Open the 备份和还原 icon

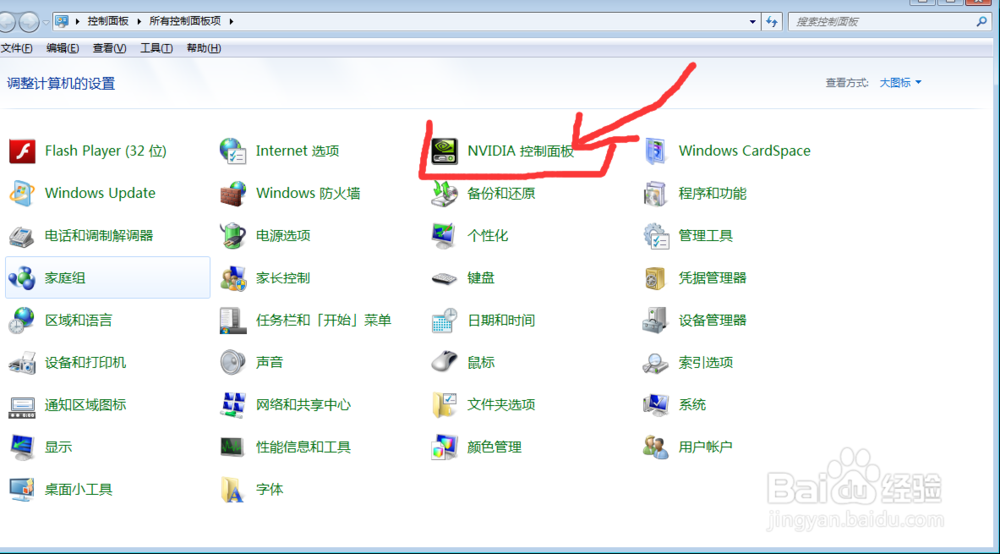[444, 193]
